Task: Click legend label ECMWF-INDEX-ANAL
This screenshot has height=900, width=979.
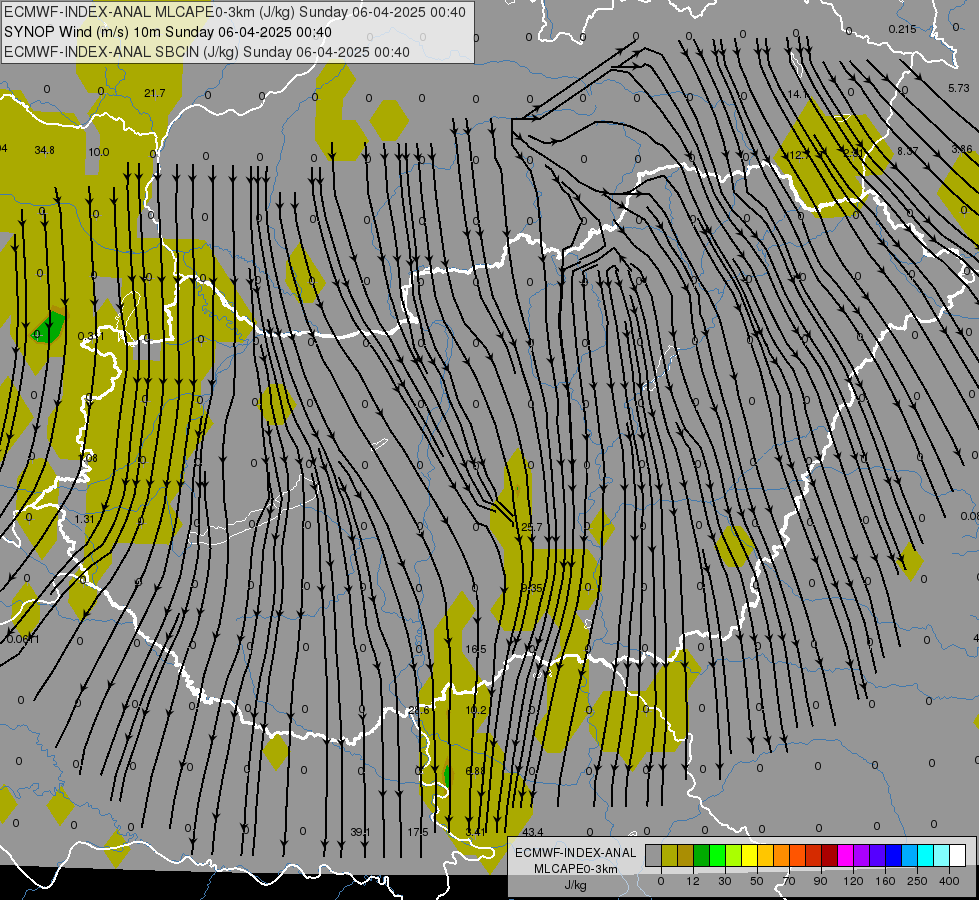Action: (x=576, y=853)
